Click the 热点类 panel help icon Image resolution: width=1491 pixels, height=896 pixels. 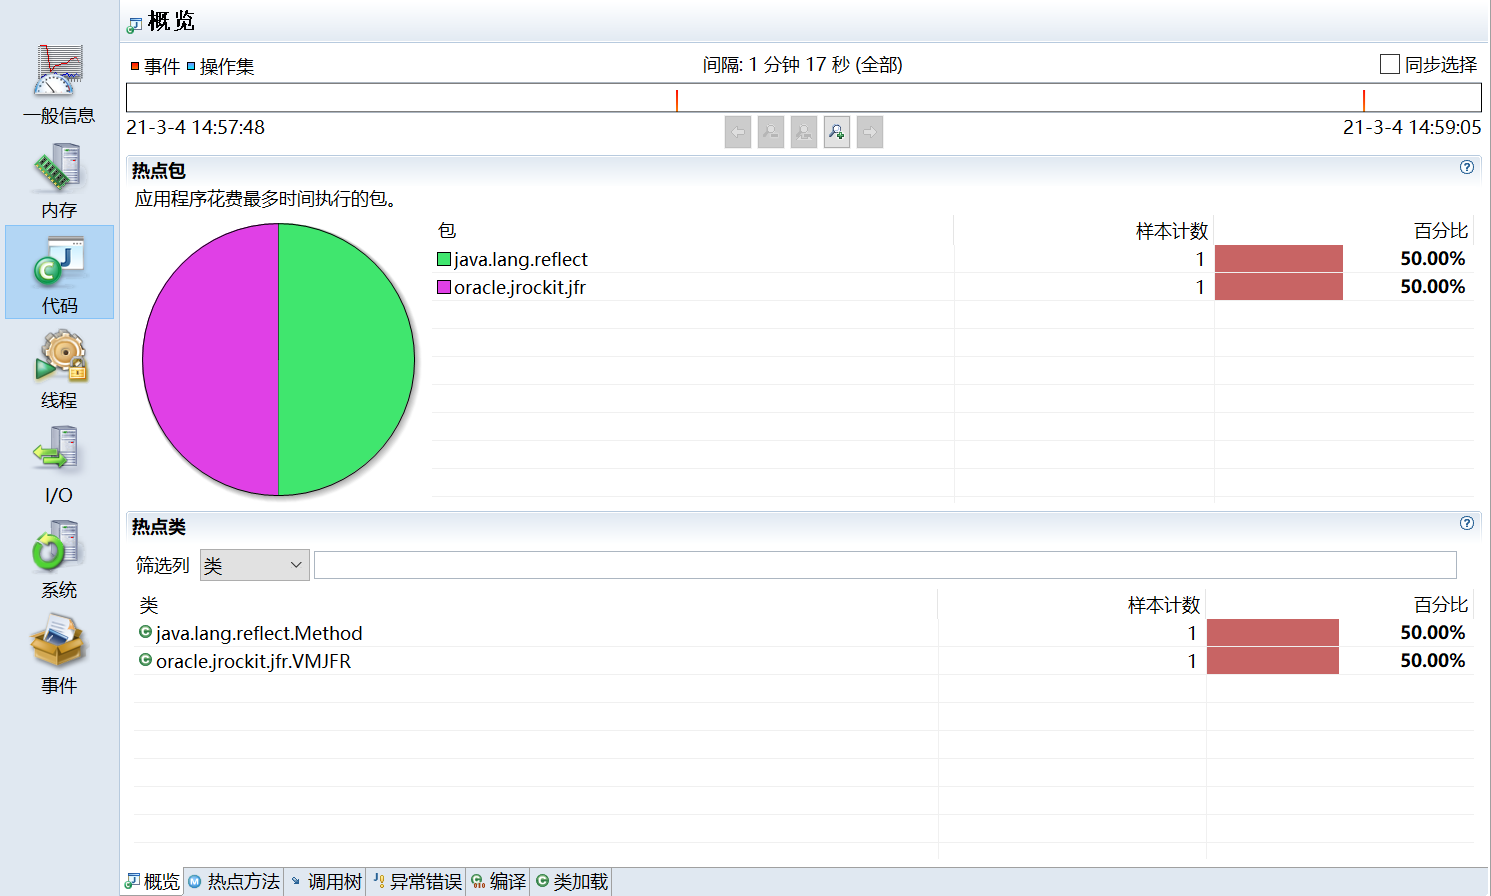pyautogui.click(x=1466, y=523)
